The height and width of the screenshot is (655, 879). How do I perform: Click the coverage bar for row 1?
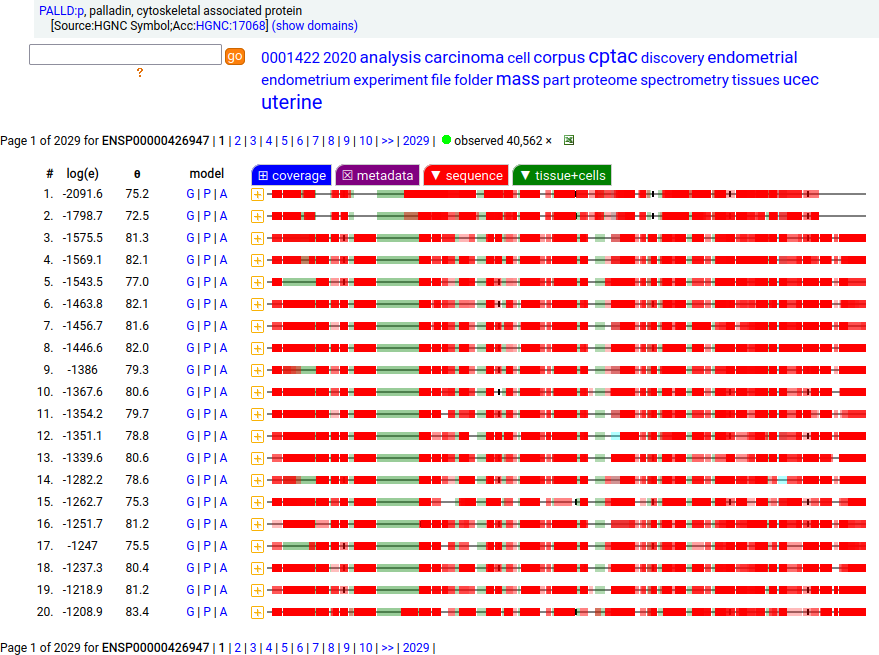[566, 194]
